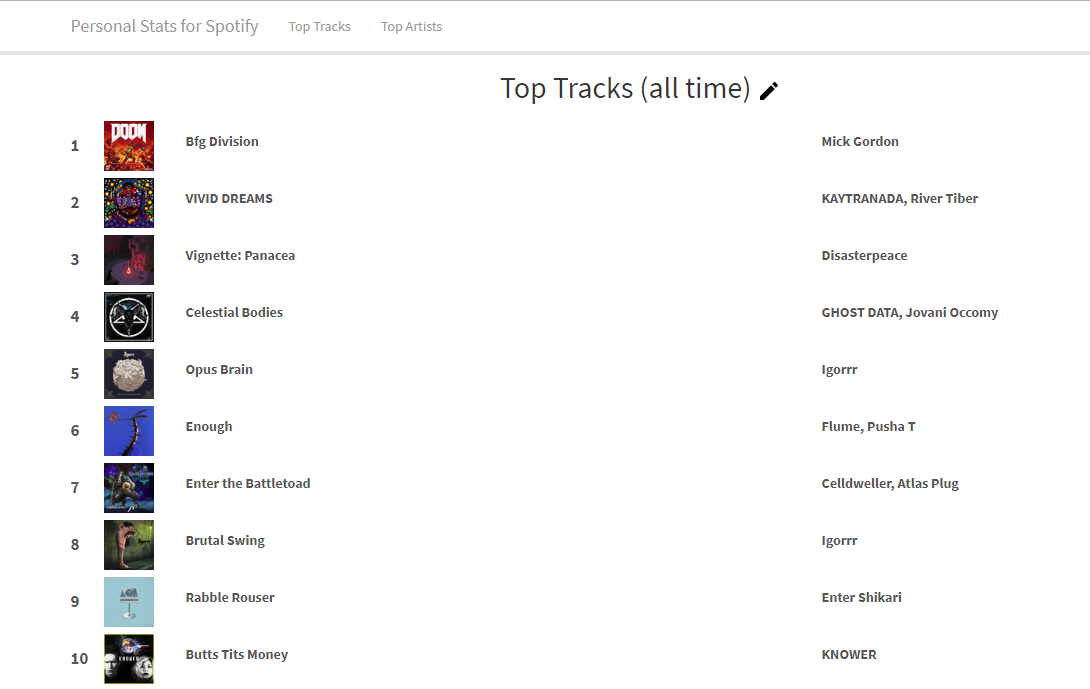Click artist name Disasterpeace
The width and height of the screenshot is (1090, 689).
864,256
